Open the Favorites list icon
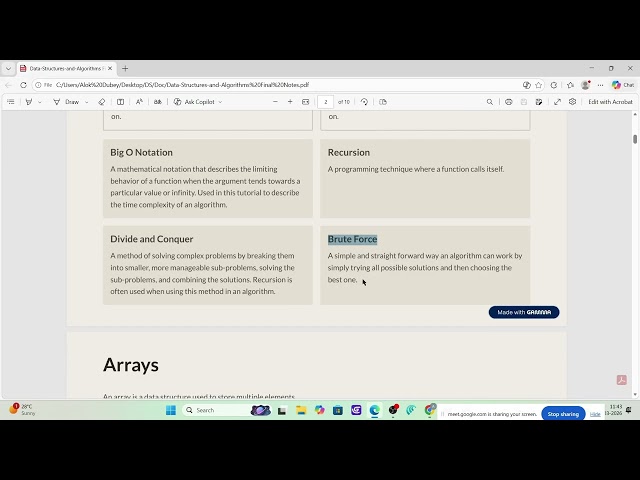Viewport: 640px width, 480px height. [x=570, y=85]
